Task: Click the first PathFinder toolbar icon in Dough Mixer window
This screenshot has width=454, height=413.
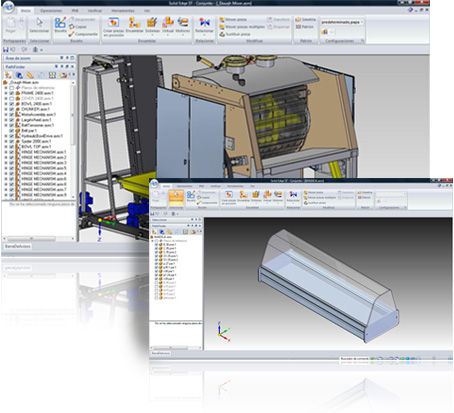Action: tap(8, 75)
